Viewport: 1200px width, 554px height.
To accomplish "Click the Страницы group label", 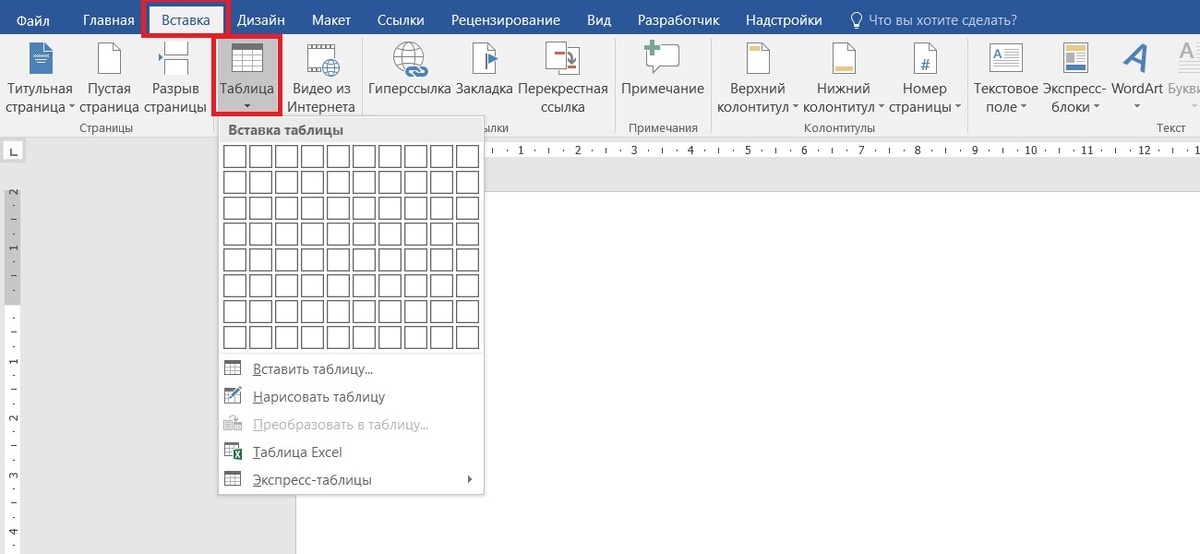I will 106,128.
